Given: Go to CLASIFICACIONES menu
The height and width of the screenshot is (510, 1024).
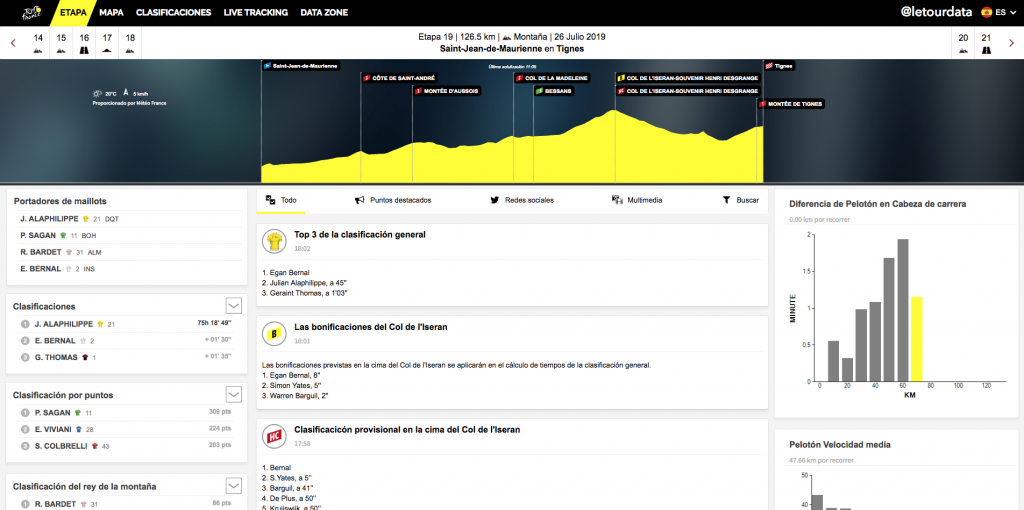Looking at the screenshot, I should tap(174, 12).
